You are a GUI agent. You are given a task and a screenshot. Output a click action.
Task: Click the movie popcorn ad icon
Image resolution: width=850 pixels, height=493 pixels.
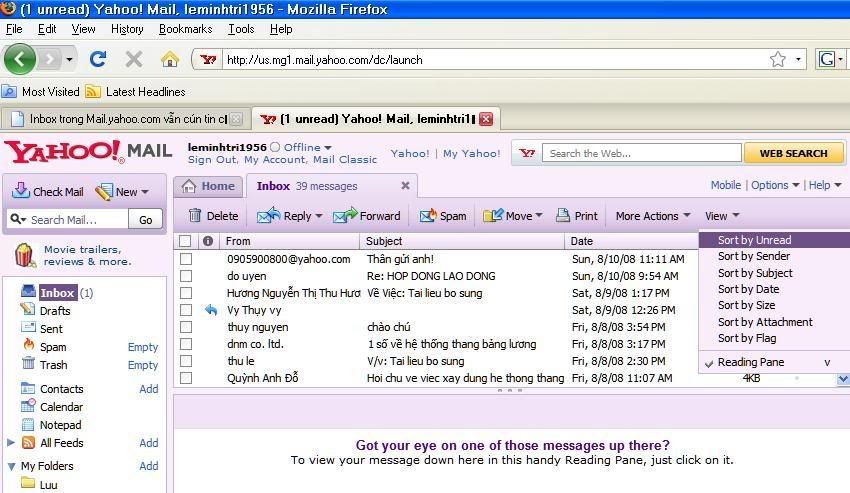24,255
